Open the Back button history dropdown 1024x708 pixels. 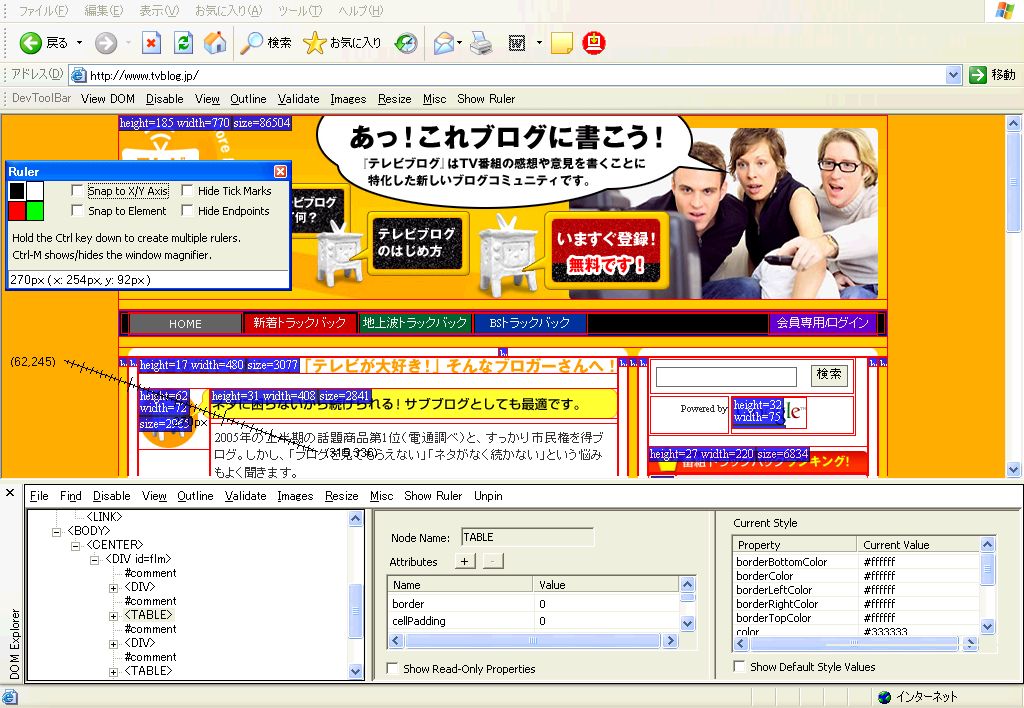click(x=80, y=43)
